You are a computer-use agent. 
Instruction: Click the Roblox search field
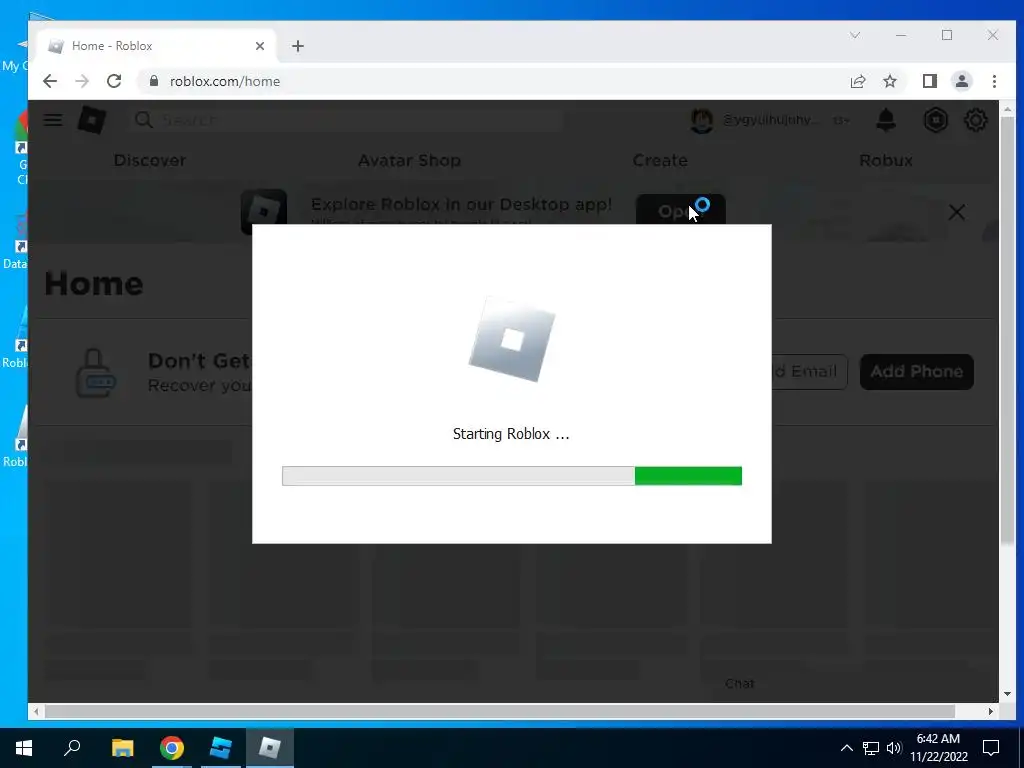coord(346,120)
